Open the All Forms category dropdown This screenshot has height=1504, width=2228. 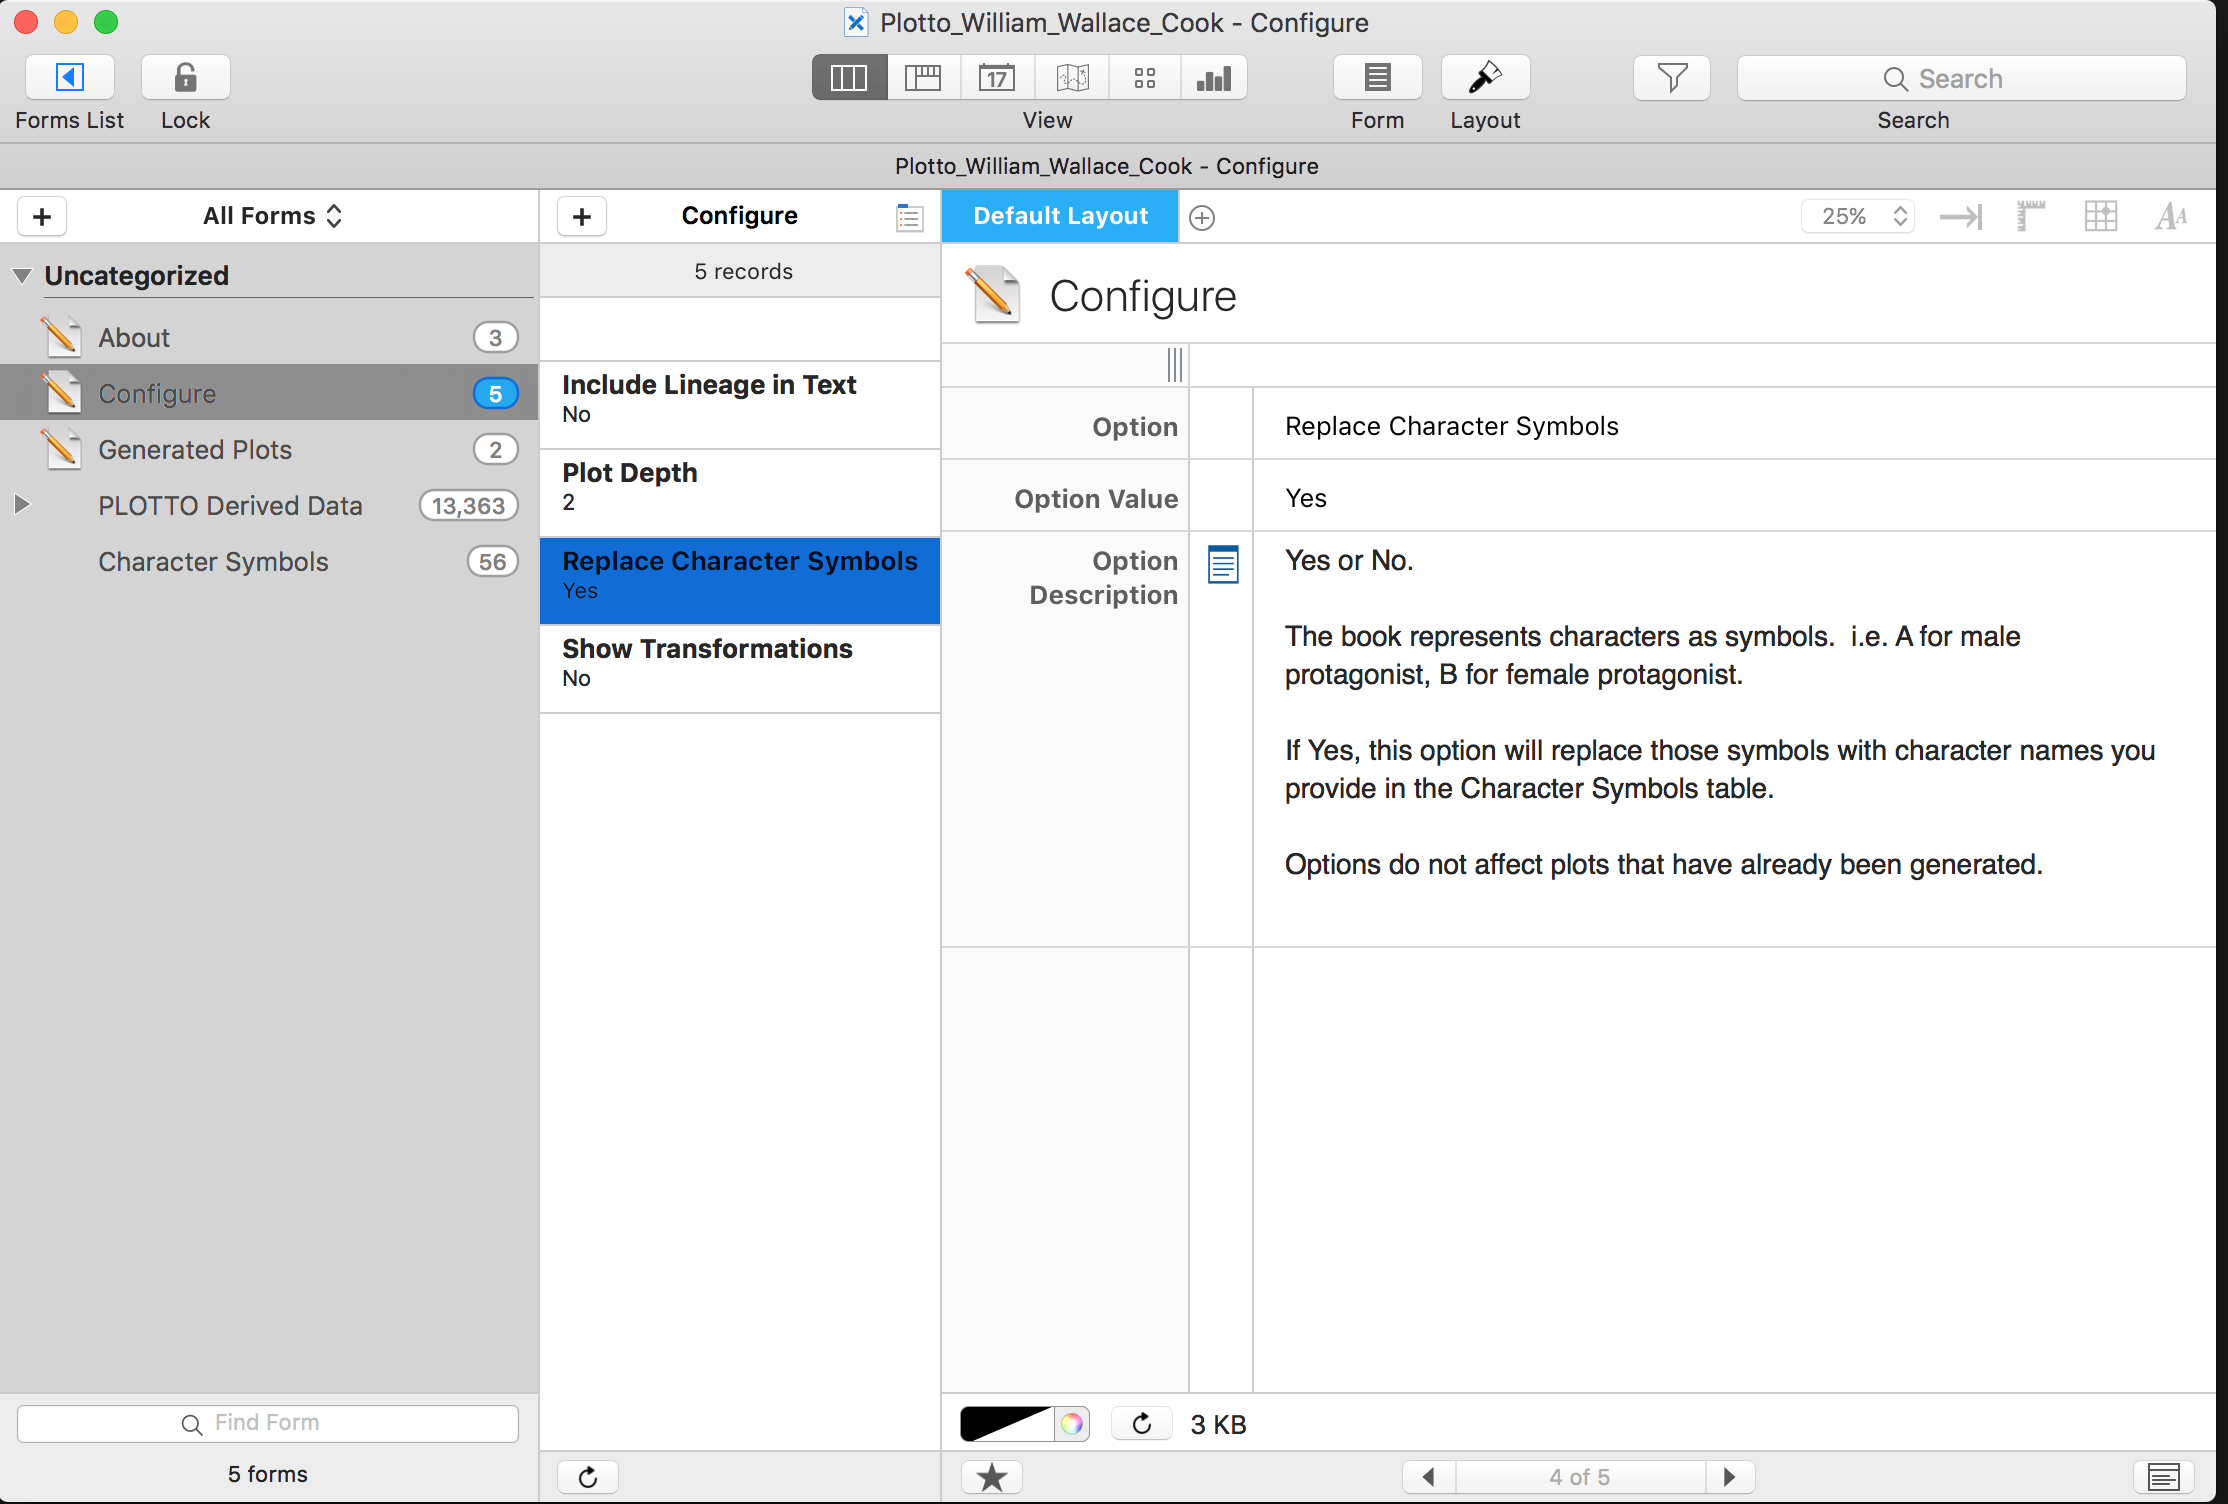click(x=273, y=216)
